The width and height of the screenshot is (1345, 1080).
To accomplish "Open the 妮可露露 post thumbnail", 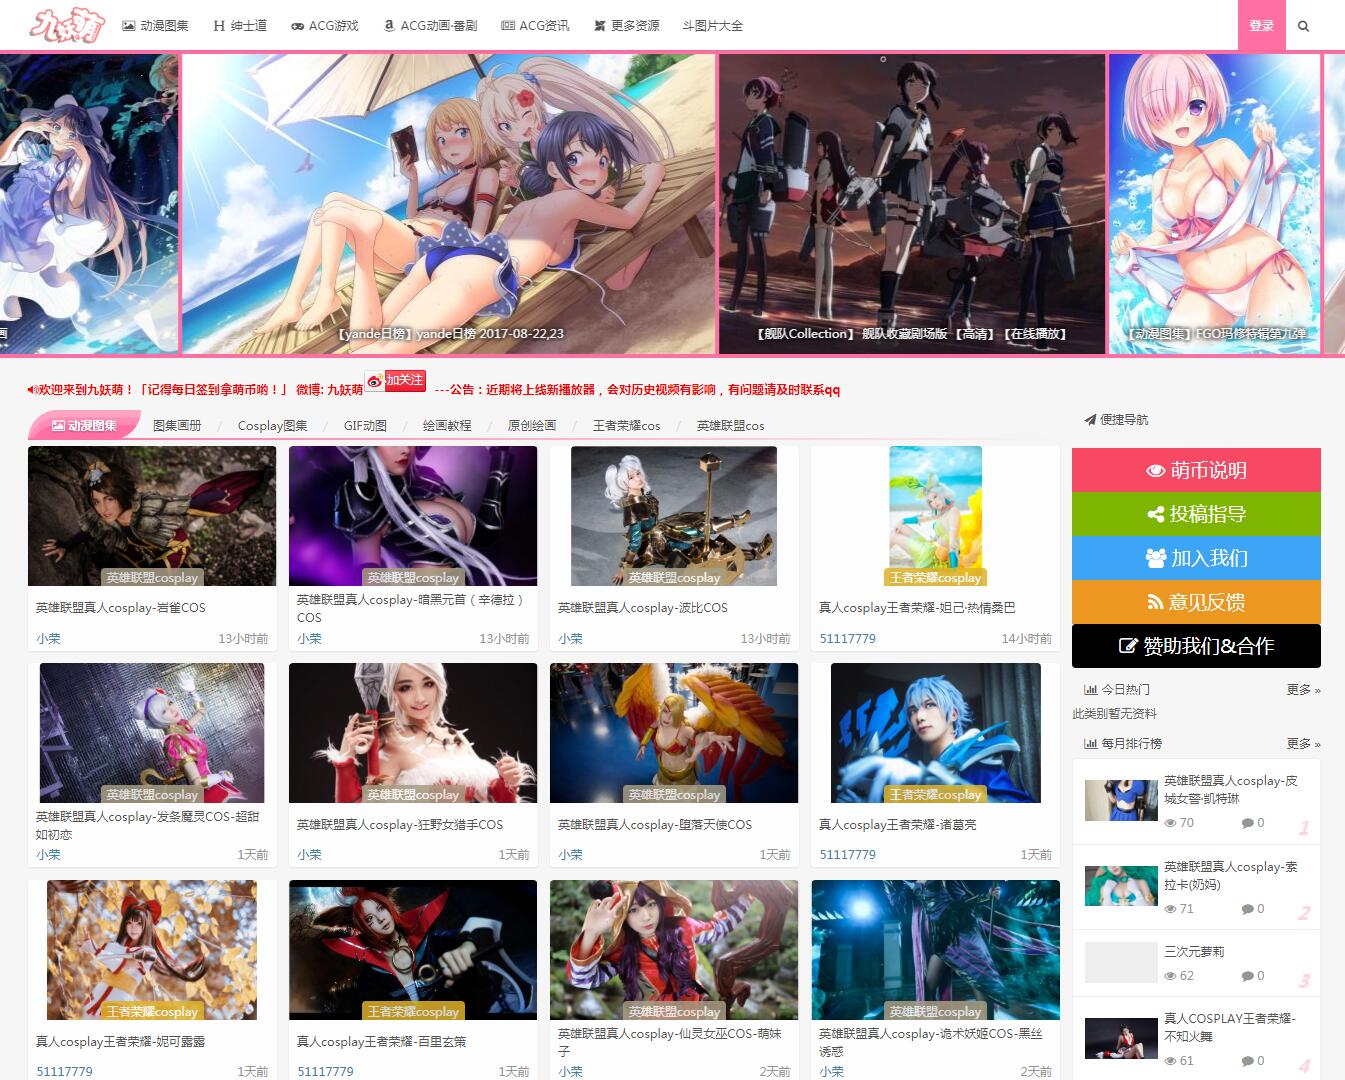I will pyautogui.click(x=152, y=950).
